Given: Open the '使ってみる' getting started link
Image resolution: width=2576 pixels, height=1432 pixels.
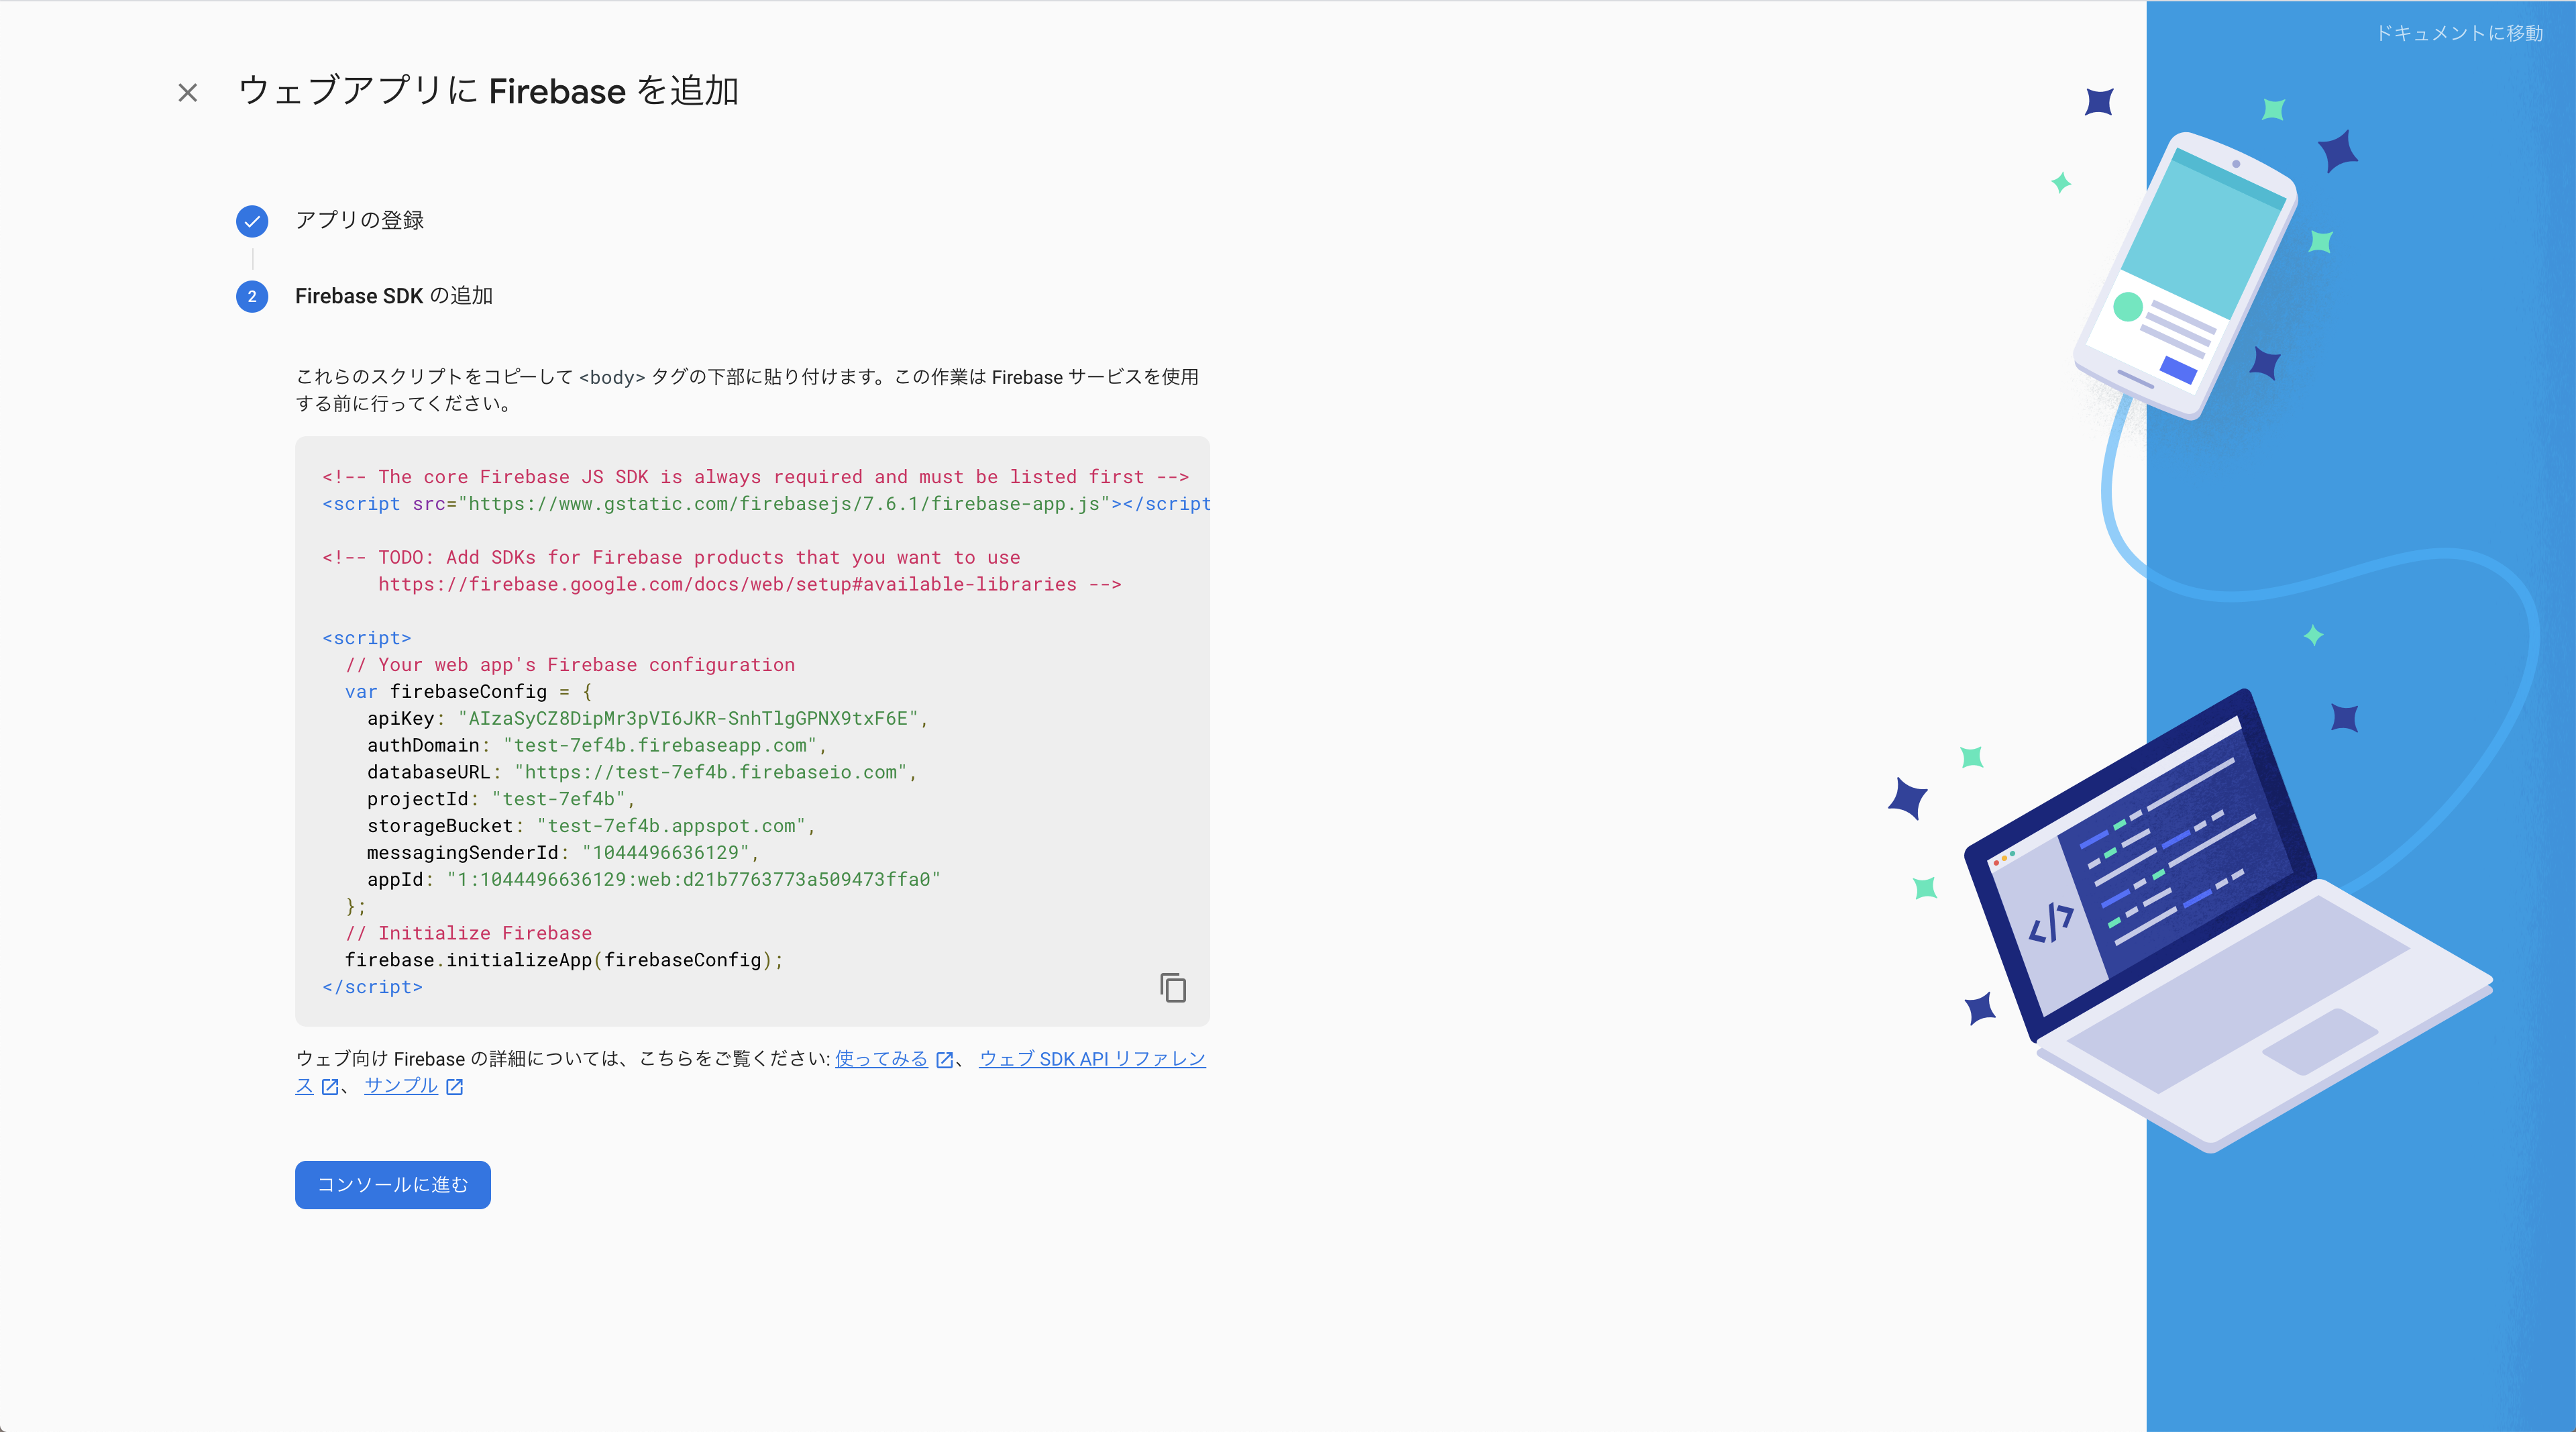Looking at the screenshot, I should coord(881,1058).
